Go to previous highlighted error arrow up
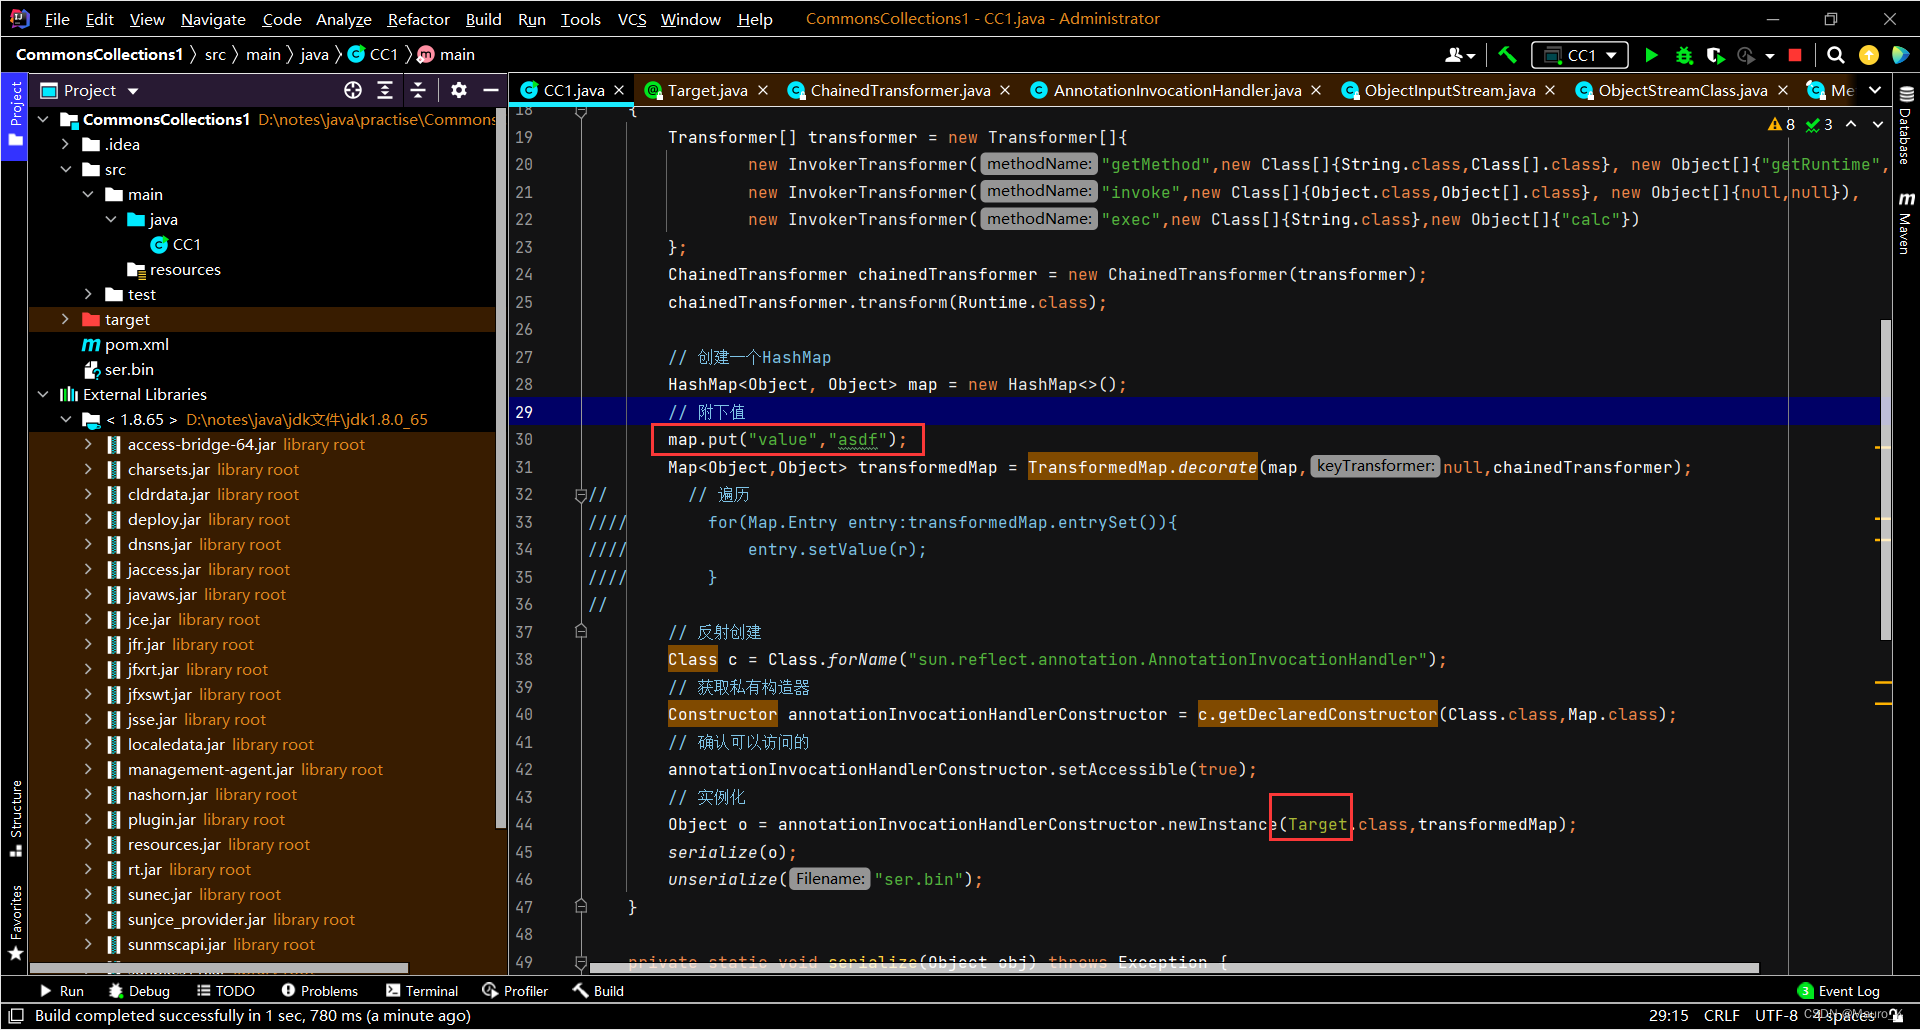This screenshot has width=1920, height=1030. coord(1851,124)
